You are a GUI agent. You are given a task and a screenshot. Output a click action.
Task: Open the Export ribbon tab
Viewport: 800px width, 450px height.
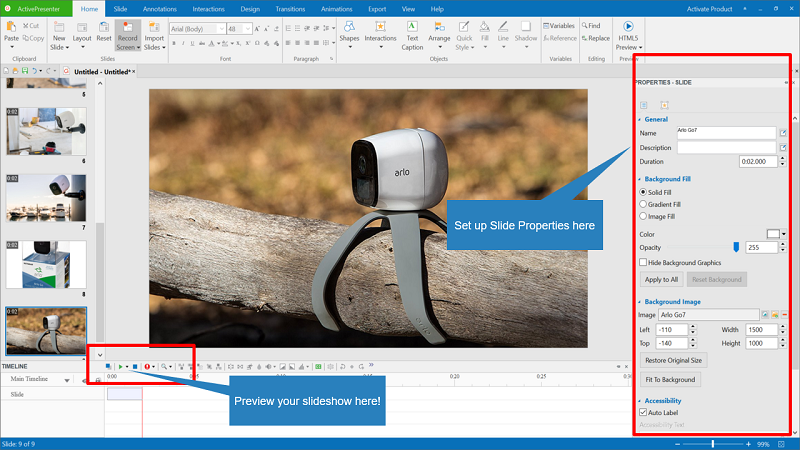click(377, 8)
